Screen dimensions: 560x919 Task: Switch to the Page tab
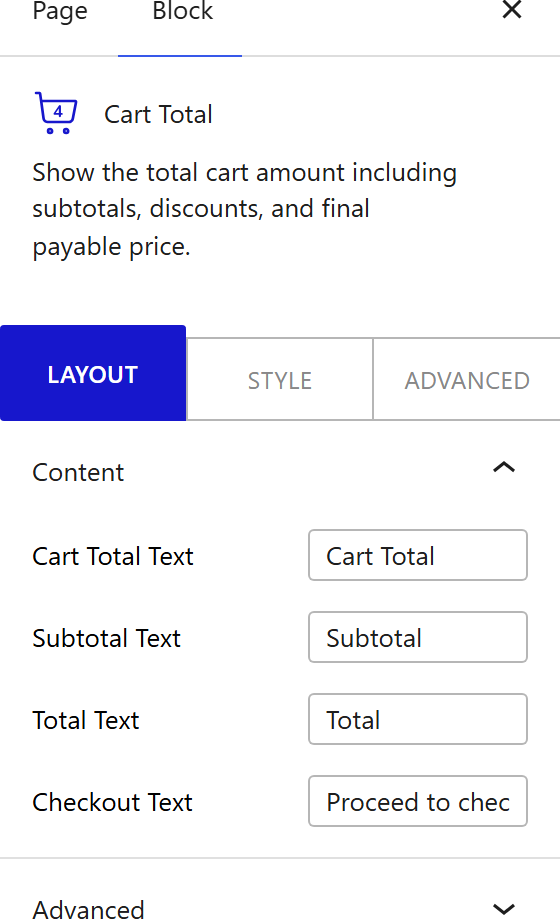pyautogui.click(x=60, y=12)
